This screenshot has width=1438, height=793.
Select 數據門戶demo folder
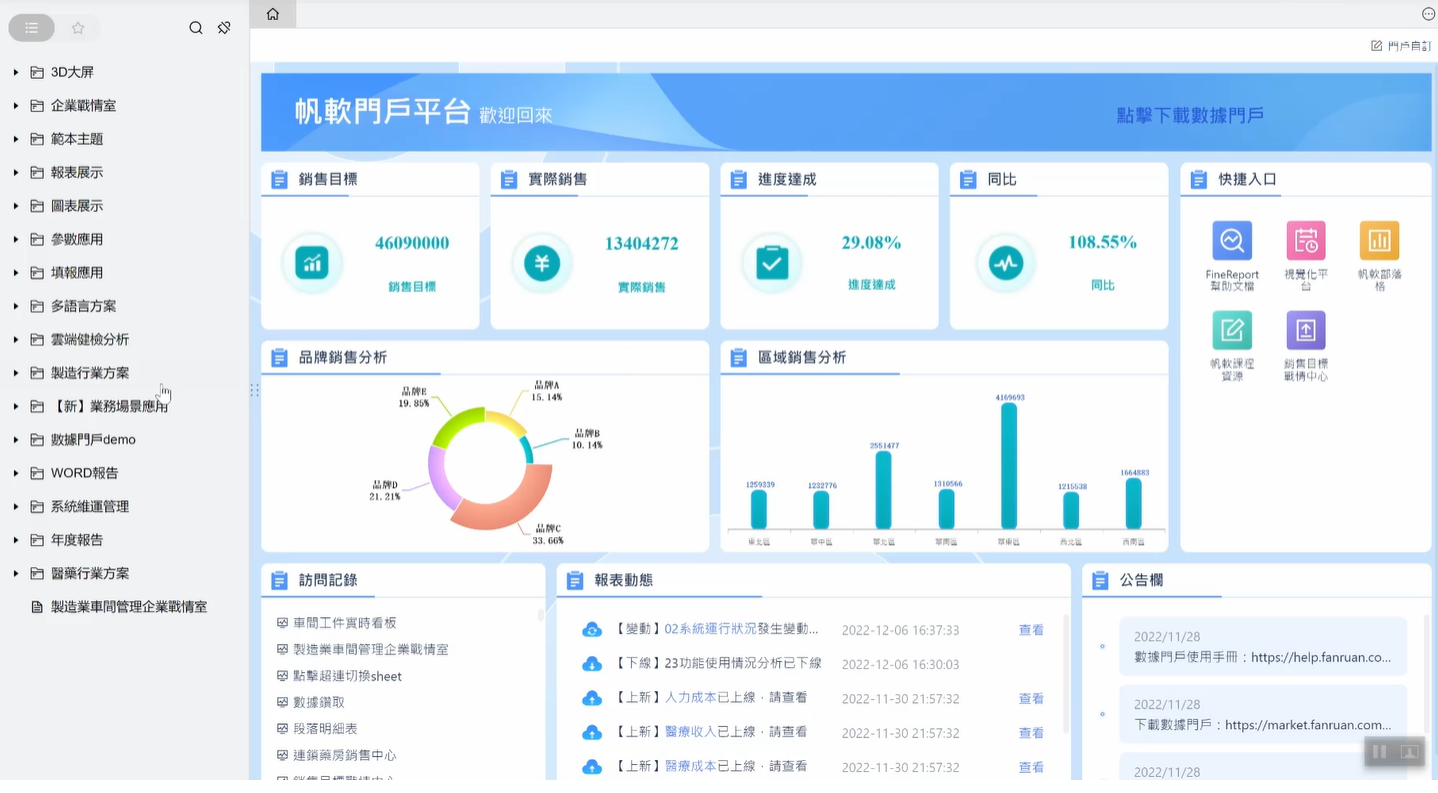coord(93,439)
